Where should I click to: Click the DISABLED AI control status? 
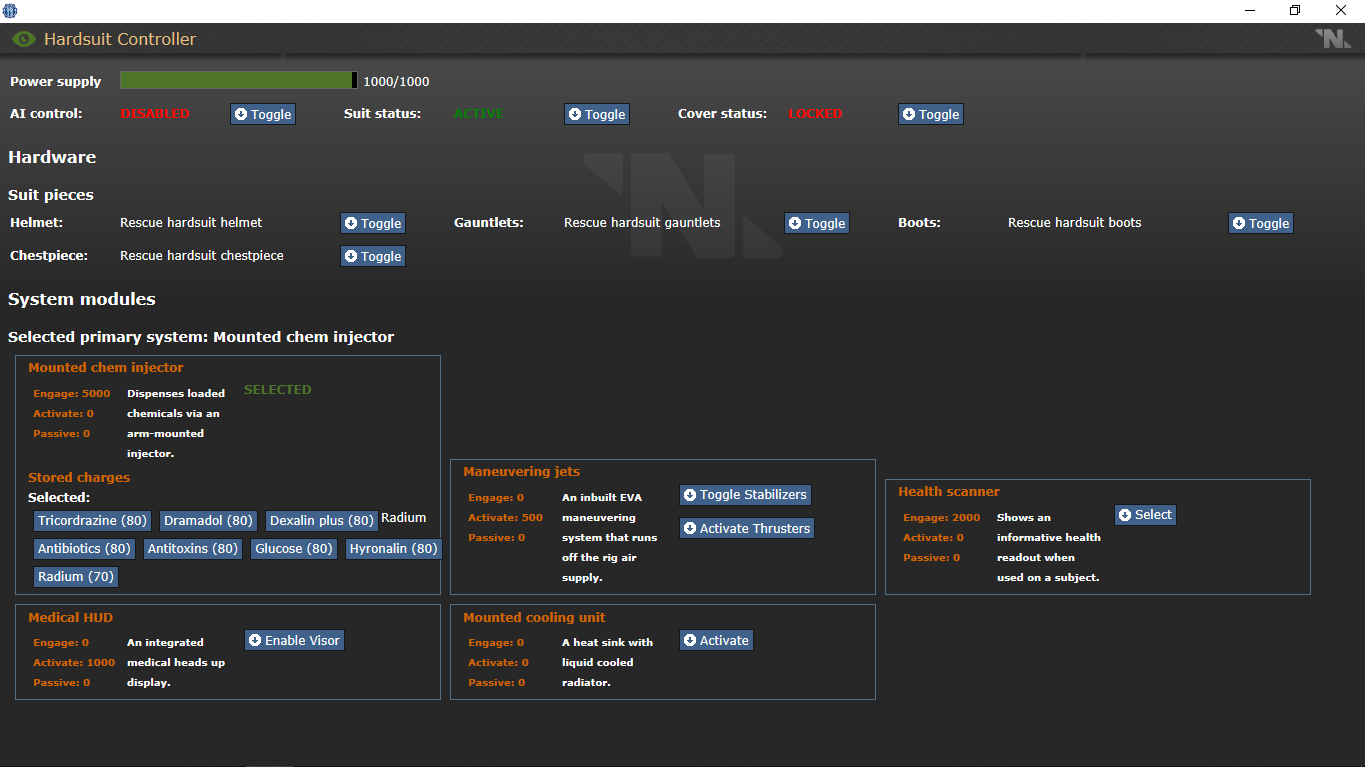155,113
